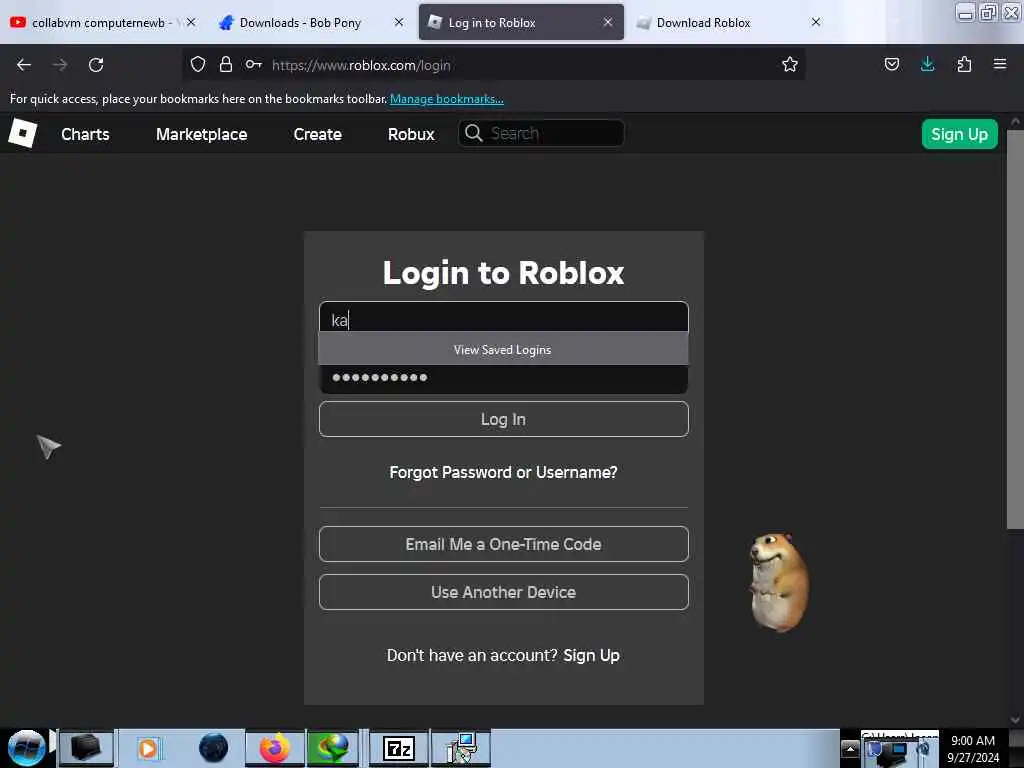Open the media player taskbar icon
Image resolution: width=1024 pixels, height=768 pixels.
point(148,748)
